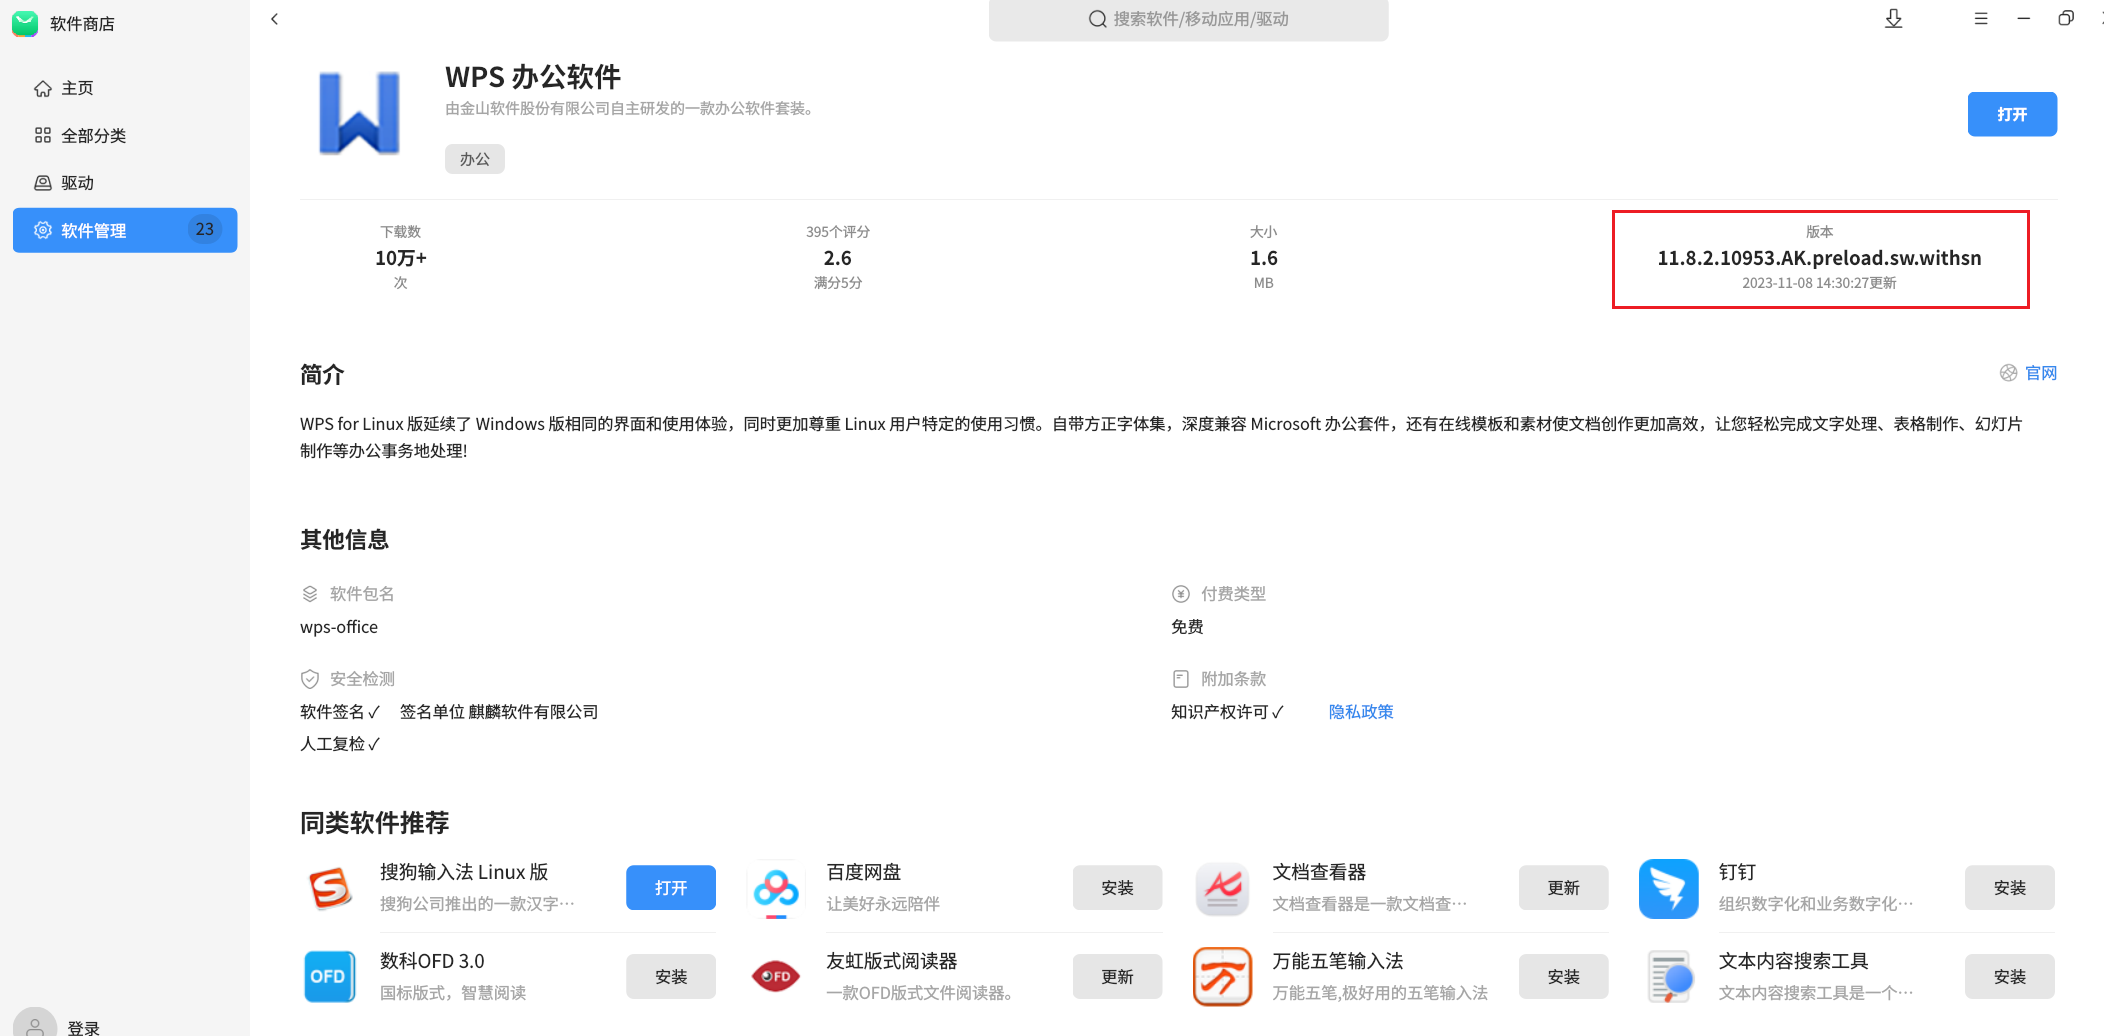This screenshot has width=2104, height=1036.
Task: Click the search magnifier icon
Action: pyautogui.click(x=1097, y=19)
